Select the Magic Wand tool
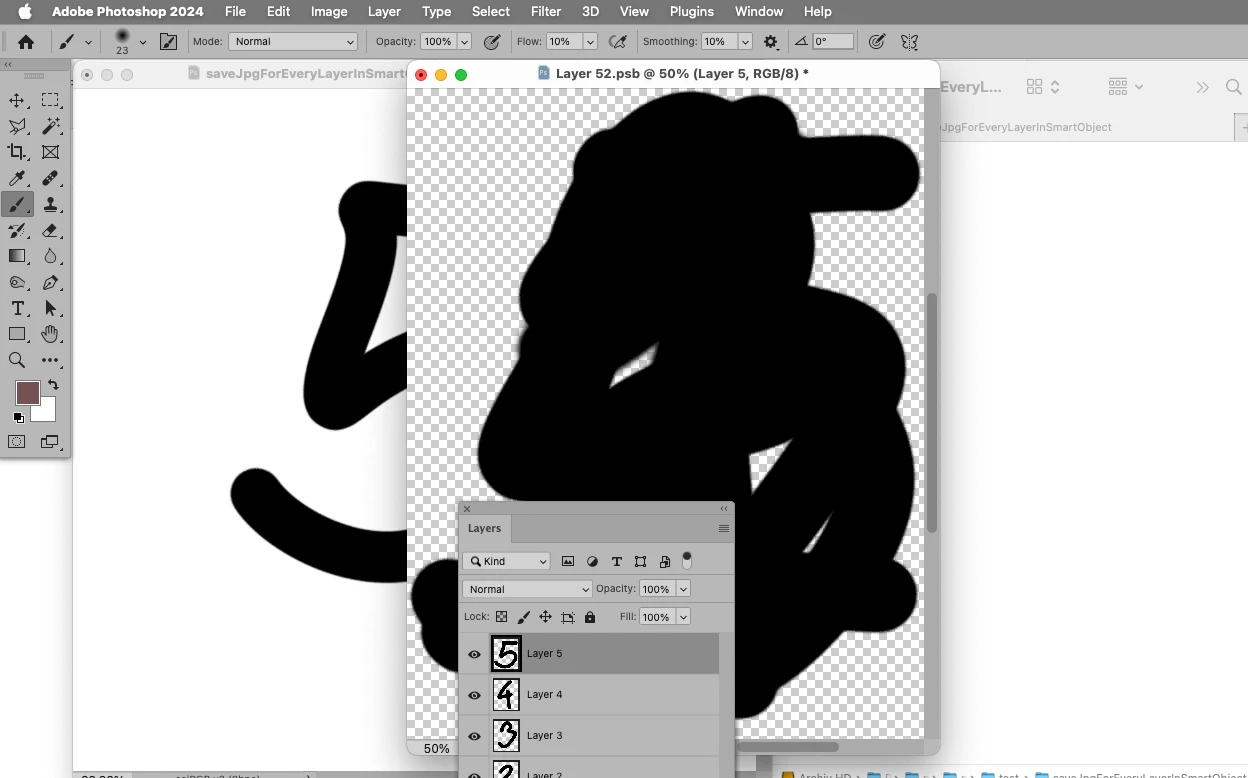The image size is (1248, 778). pyautogui.click(x=50, y=126)
